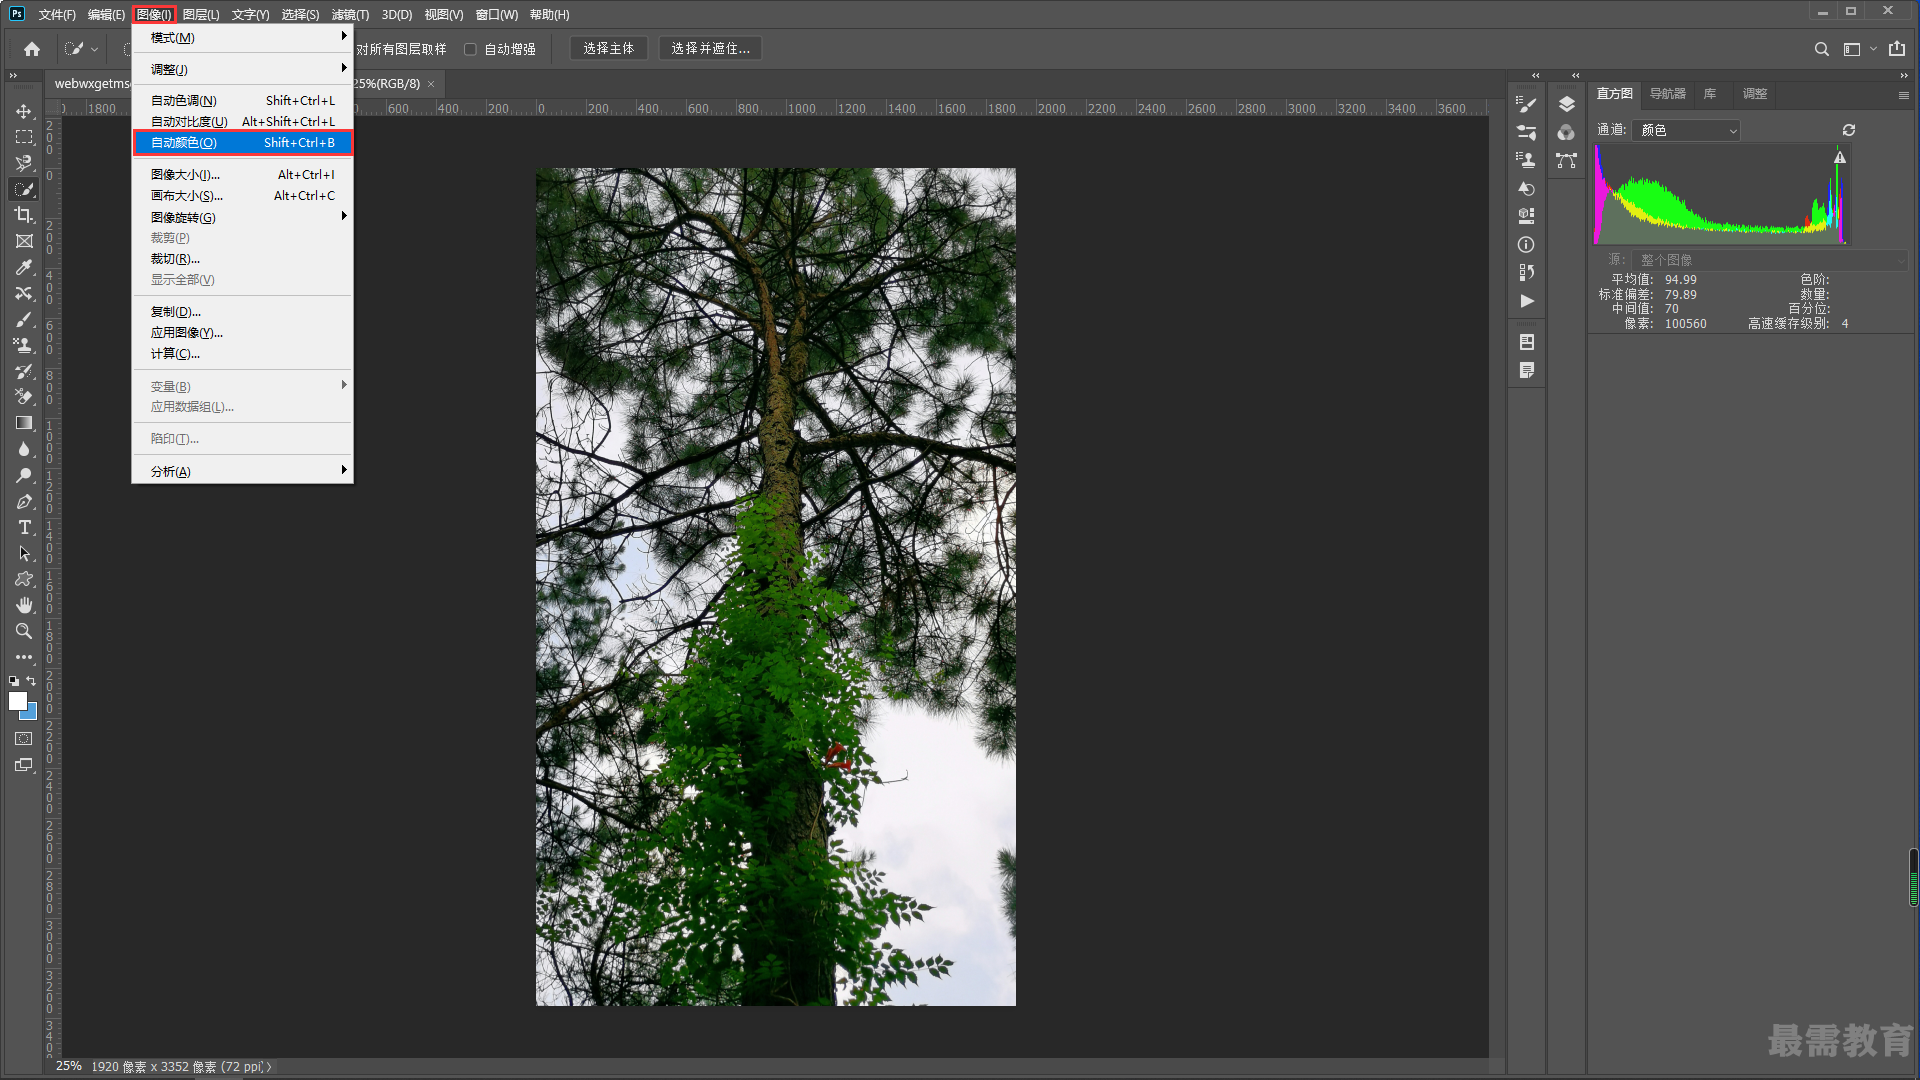This screenshot has height=1080, width=1920.
Task: Click the Home icon in options bar
Action: tap(32, 48)
